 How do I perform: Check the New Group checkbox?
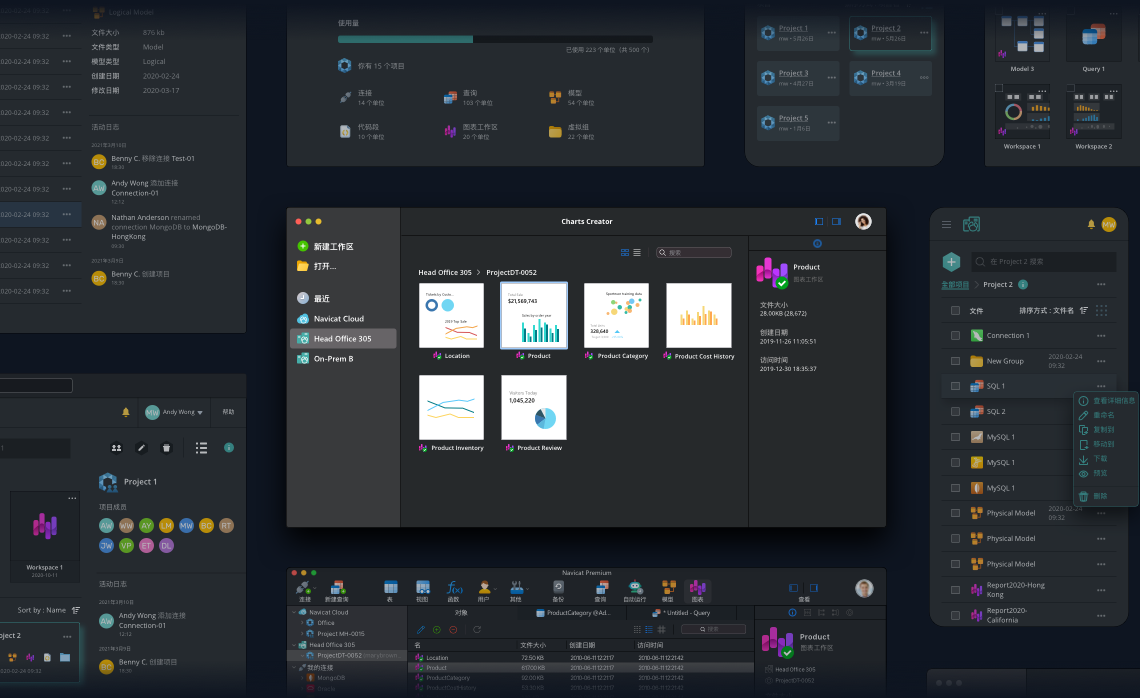(955, 361)
